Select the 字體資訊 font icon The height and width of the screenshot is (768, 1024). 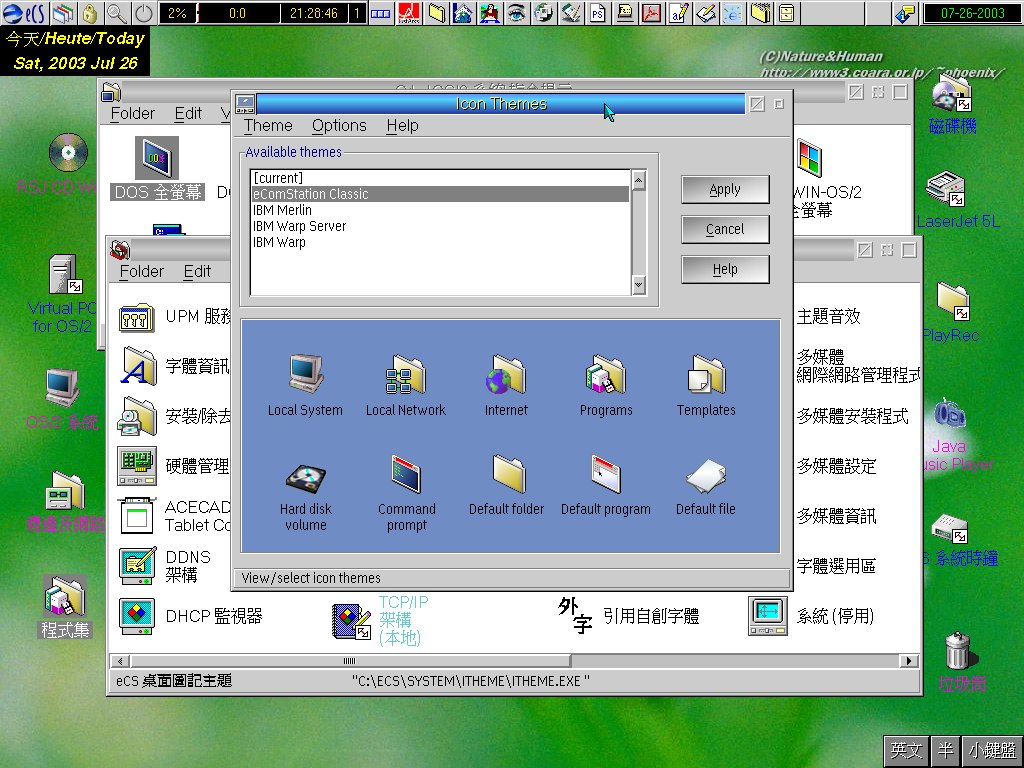(x=138, y=366)
